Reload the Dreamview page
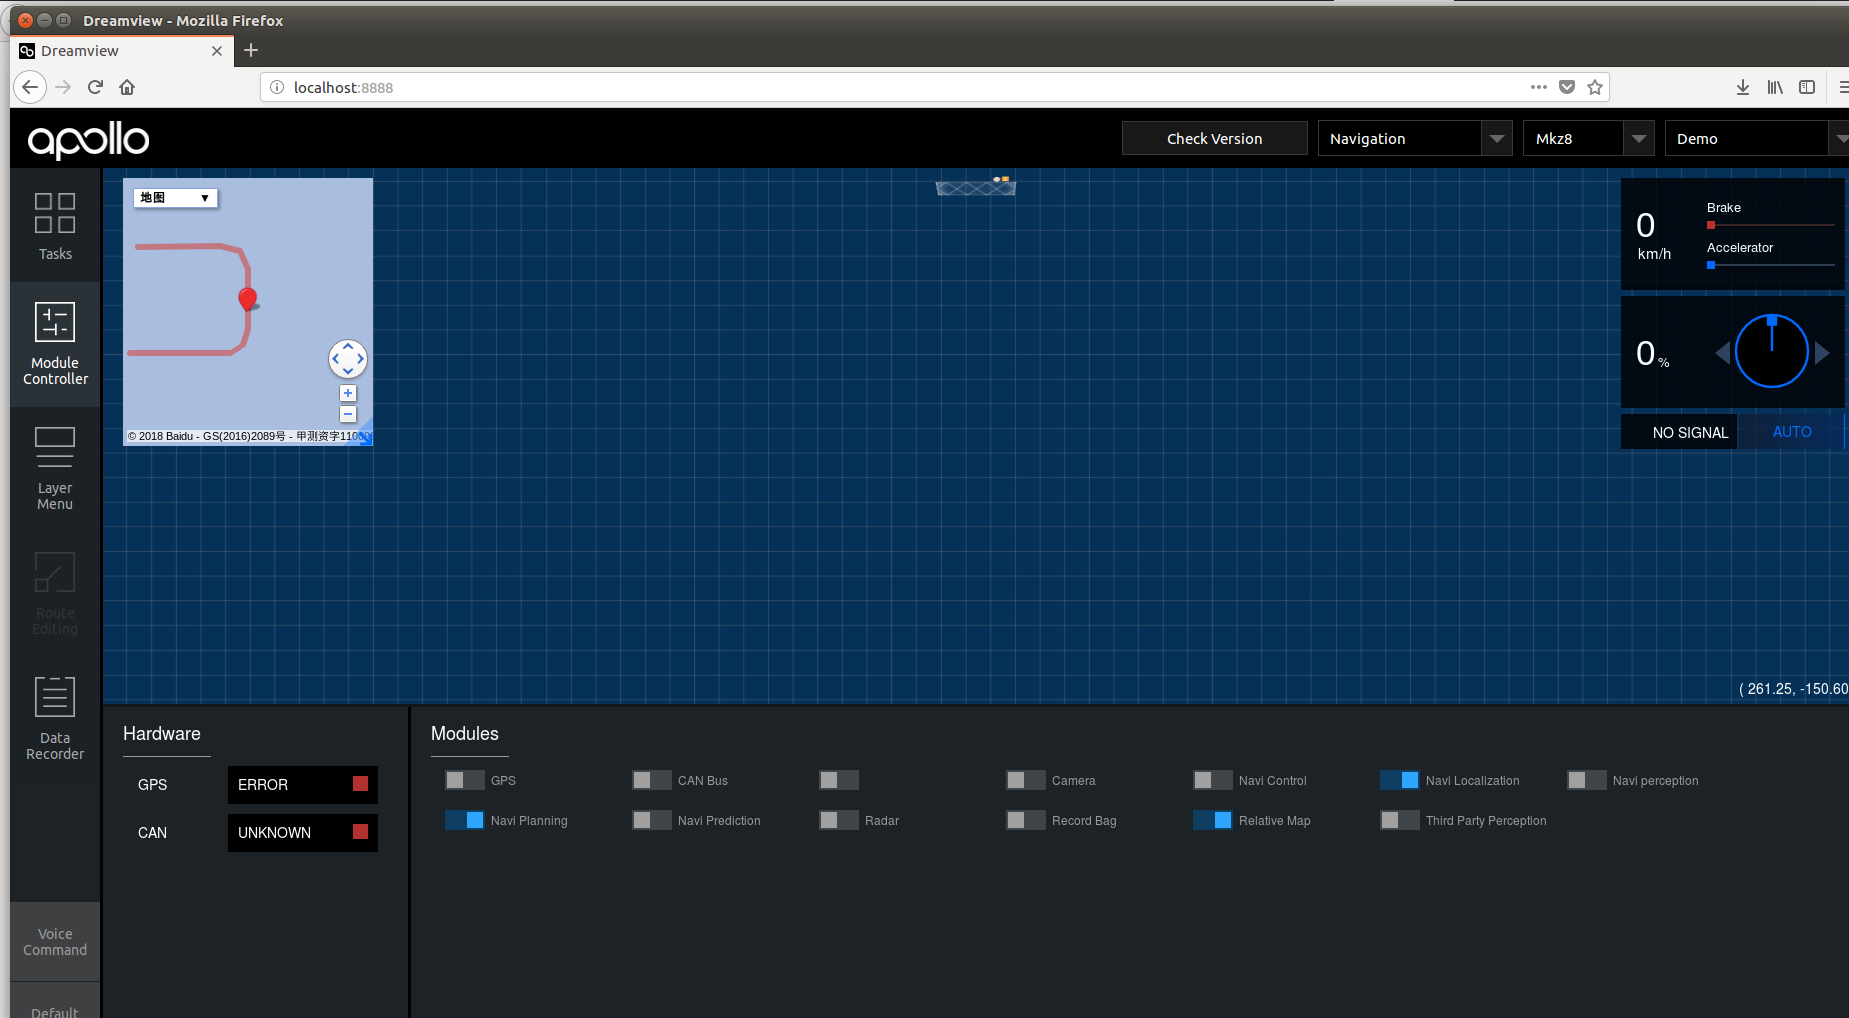 pos(94,87)
